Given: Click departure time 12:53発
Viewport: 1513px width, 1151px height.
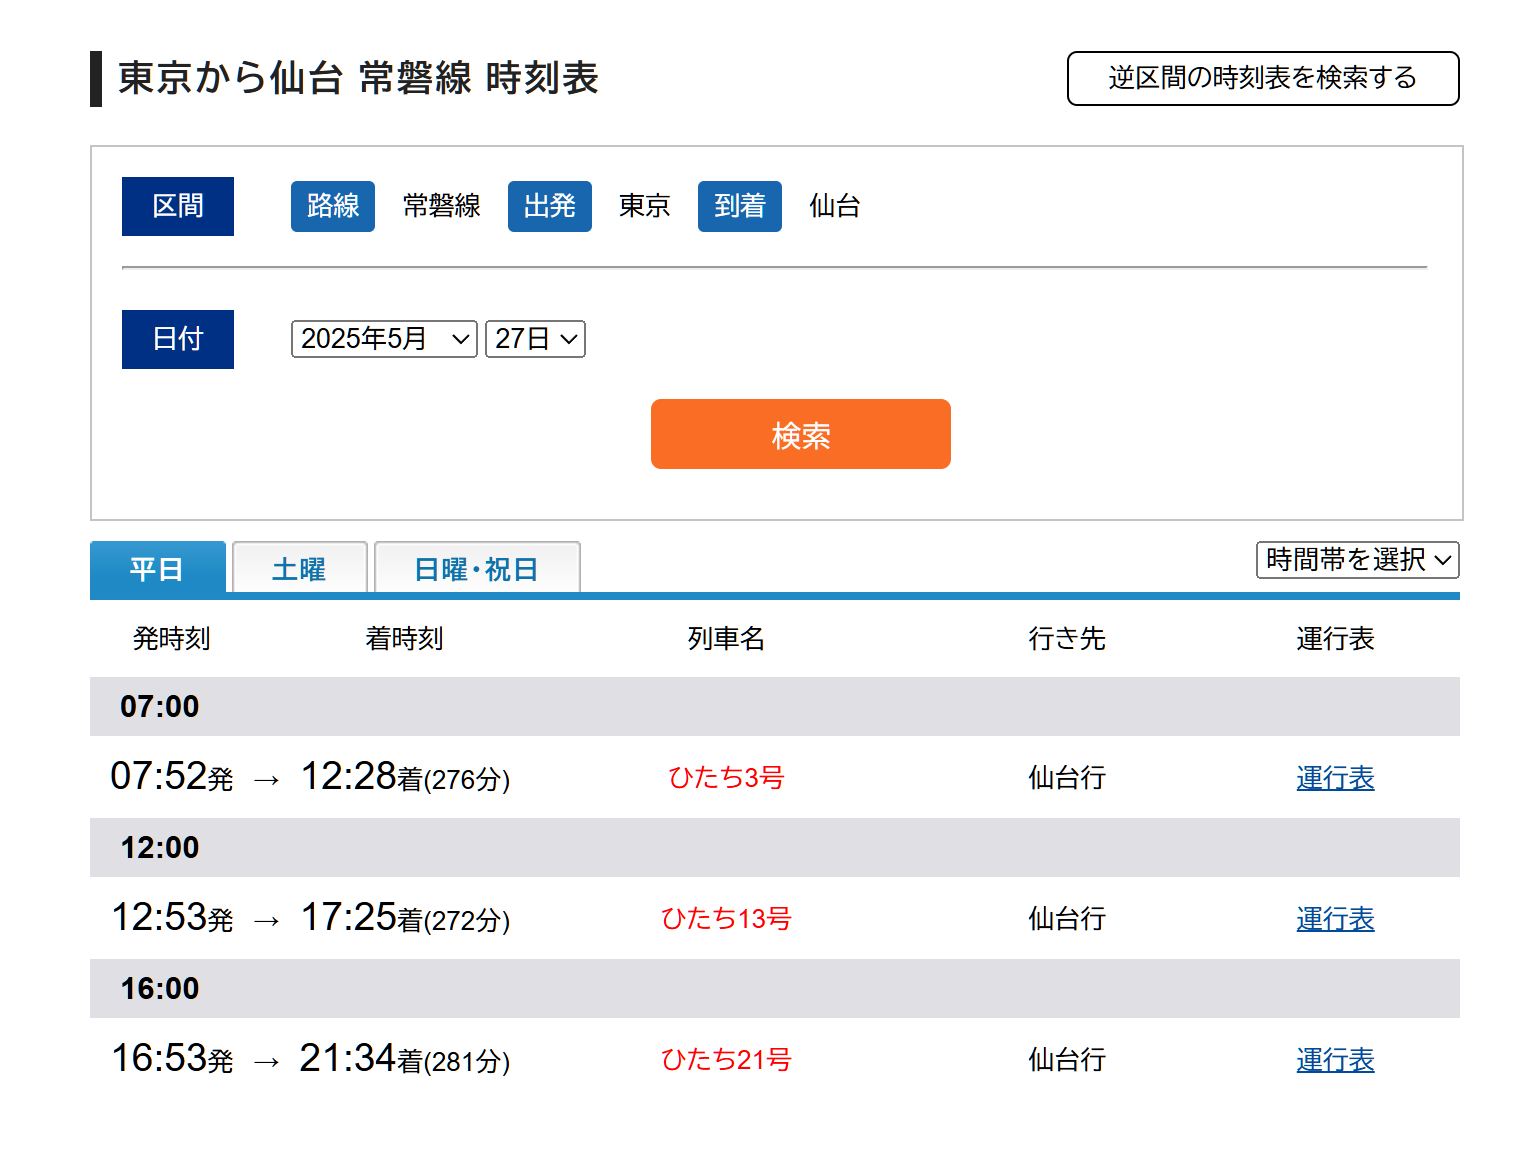Looking at the screenshot, I should point(172,918).
